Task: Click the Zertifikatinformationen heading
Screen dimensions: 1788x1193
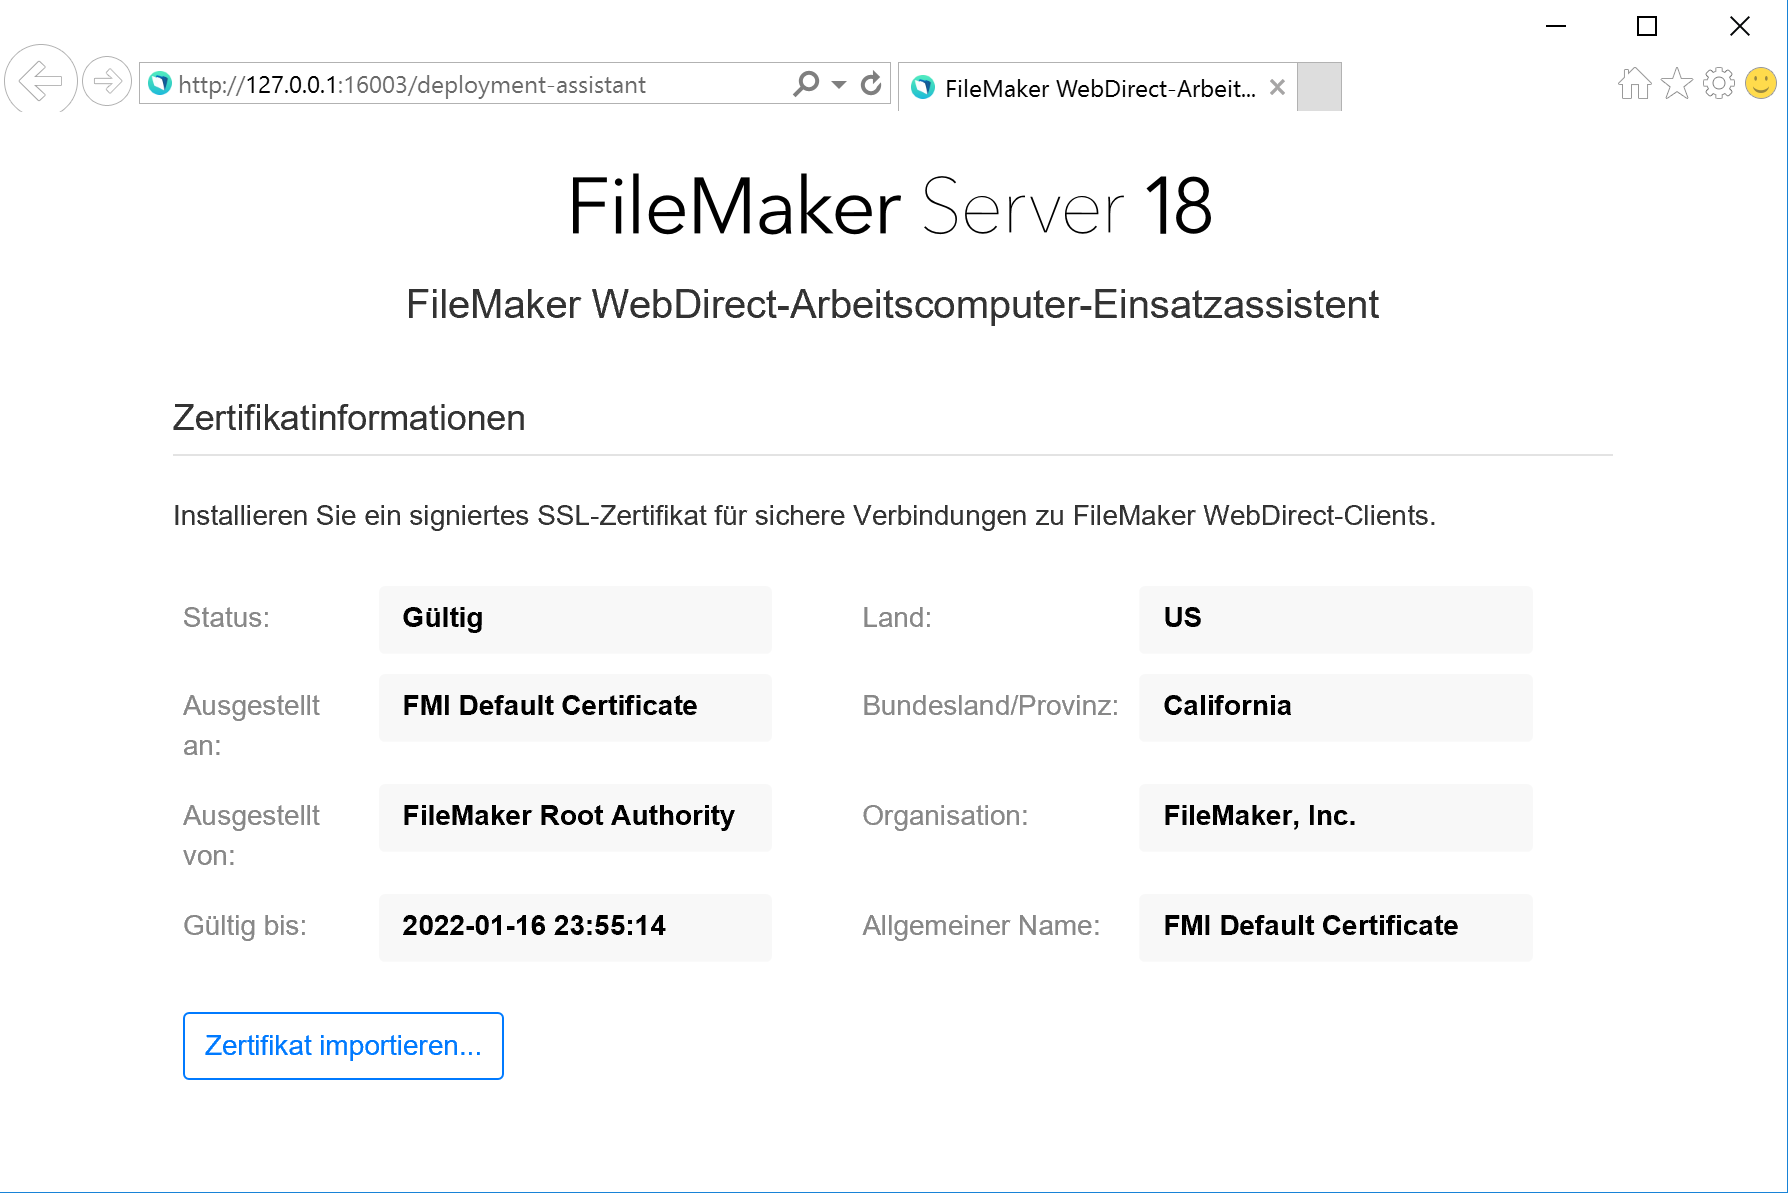Action: [x=349, y=418]
